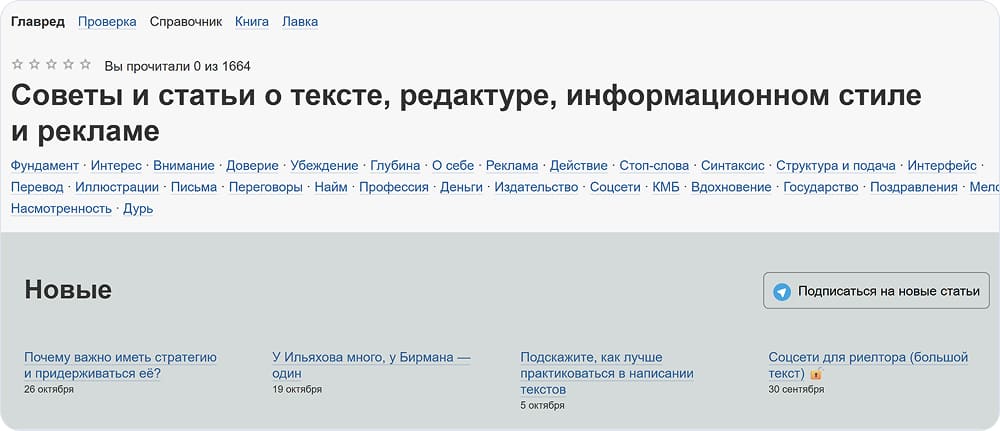Open the Глубина topic

(x=395, y=166)
